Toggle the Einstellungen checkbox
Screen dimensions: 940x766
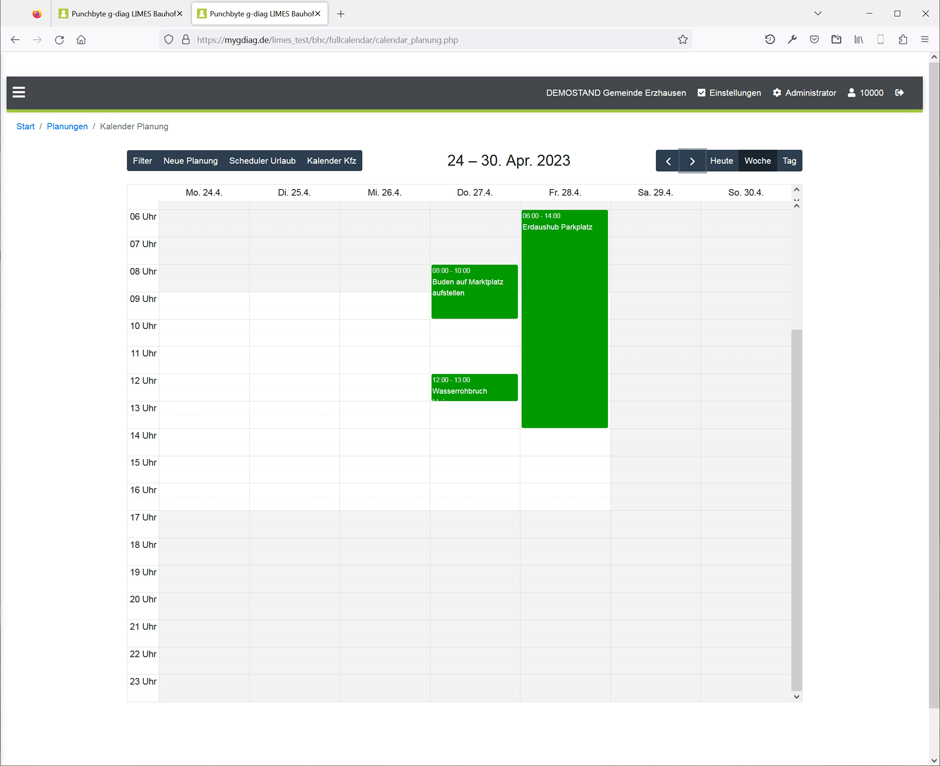pos(702,93)
